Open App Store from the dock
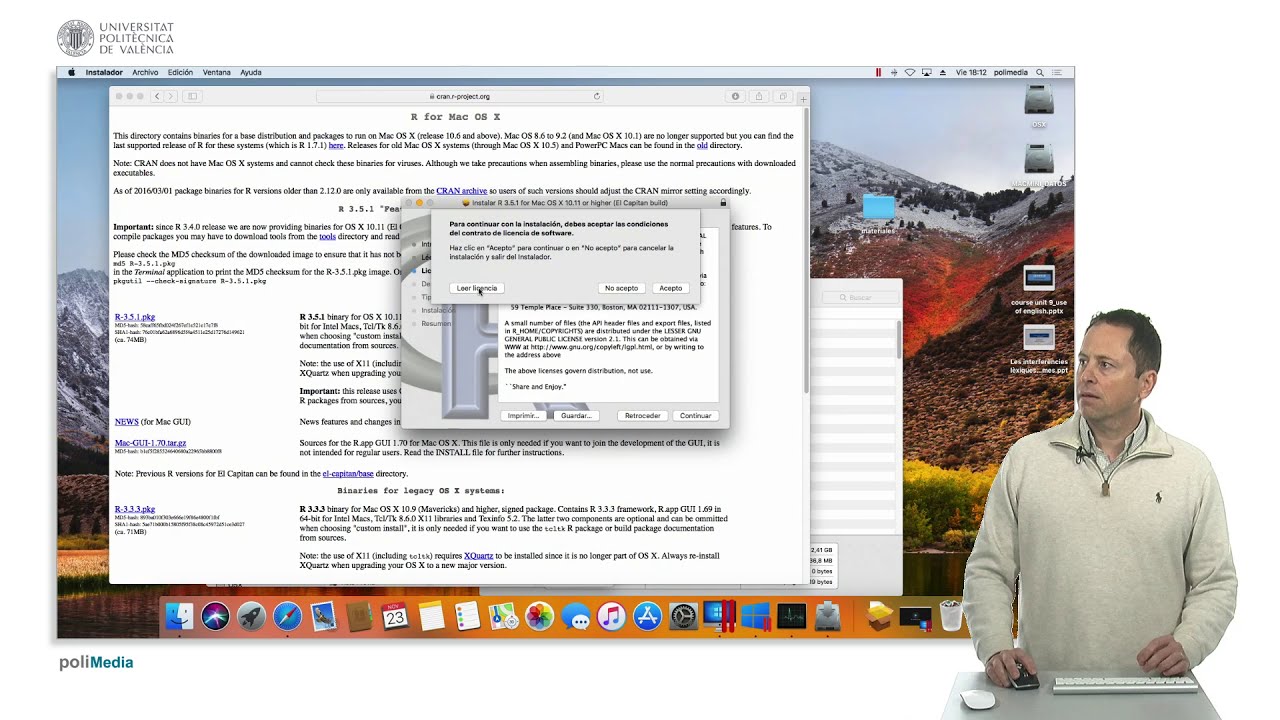 click(647, 616)
